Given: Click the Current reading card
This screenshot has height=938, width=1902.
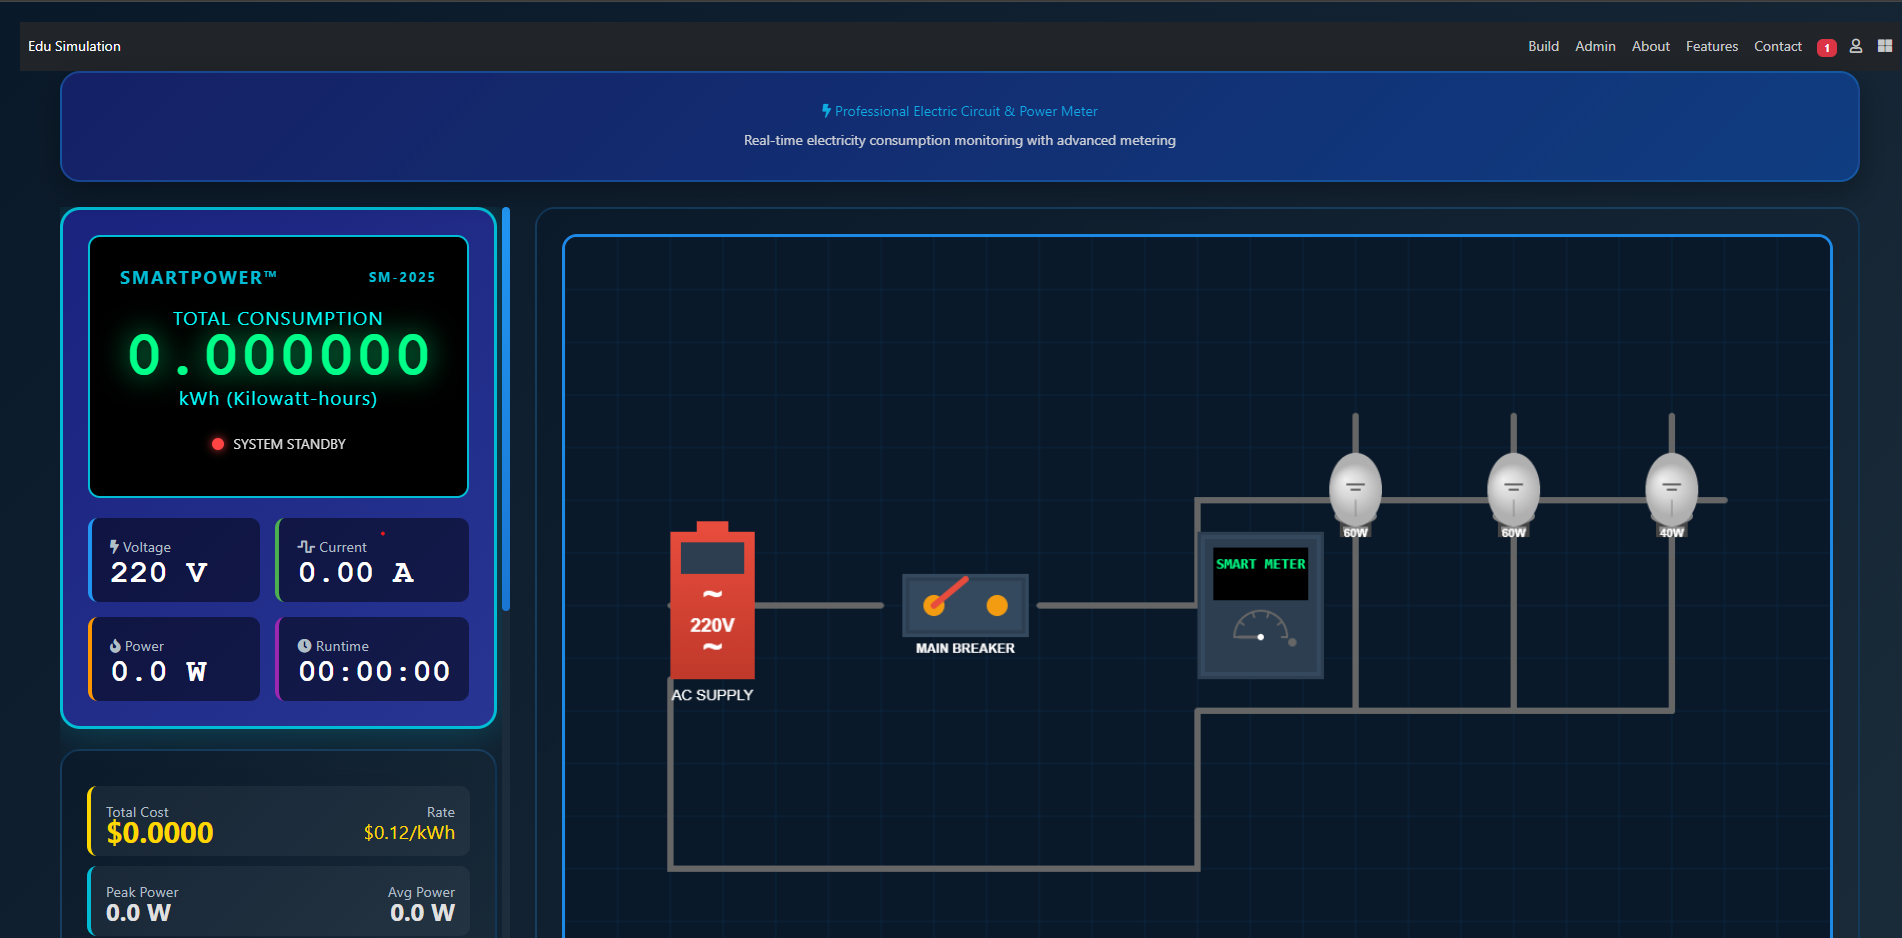Looking at the screenshot, I should [x=372, y=560].
